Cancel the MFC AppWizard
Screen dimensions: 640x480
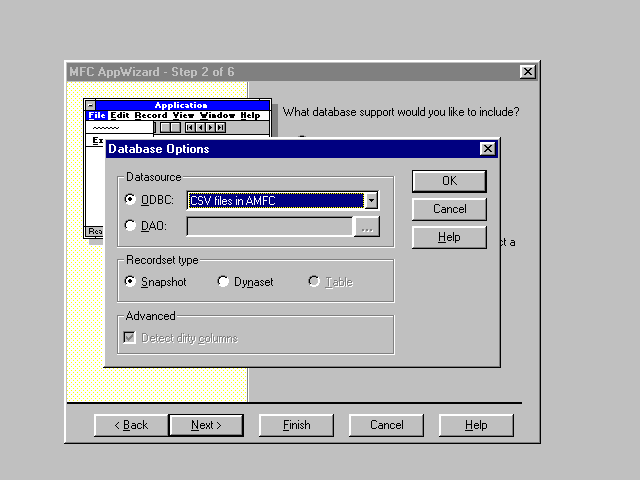coord(386,425)
